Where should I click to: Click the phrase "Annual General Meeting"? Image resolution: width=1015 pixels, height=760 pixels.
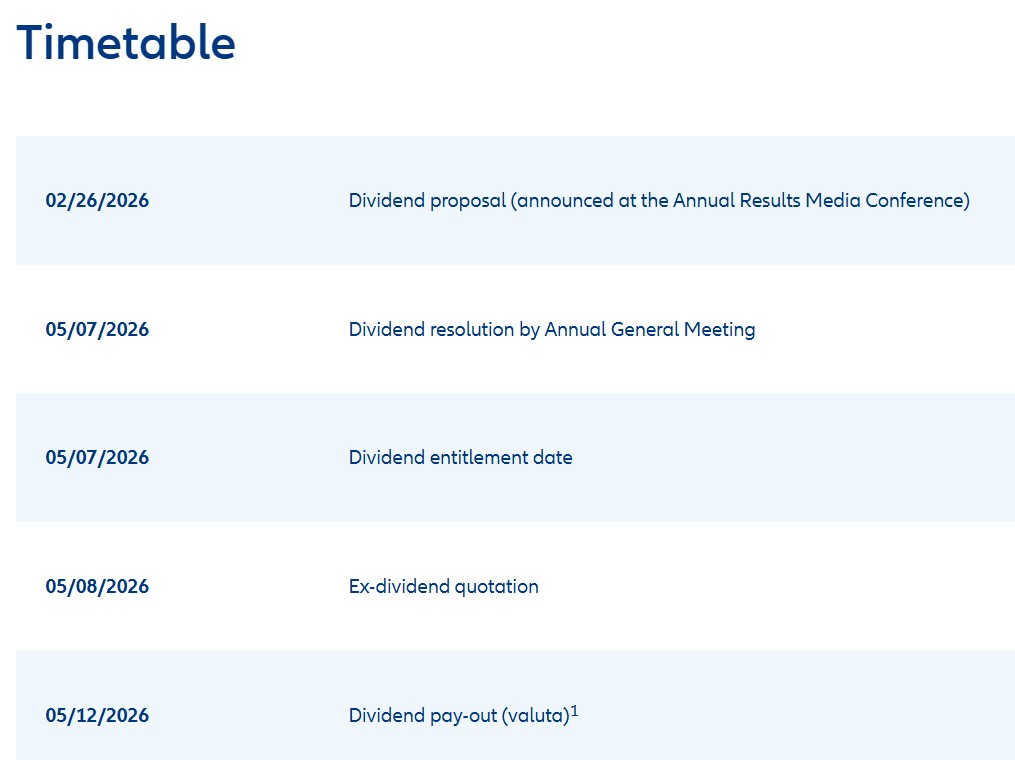pos(649,330)
